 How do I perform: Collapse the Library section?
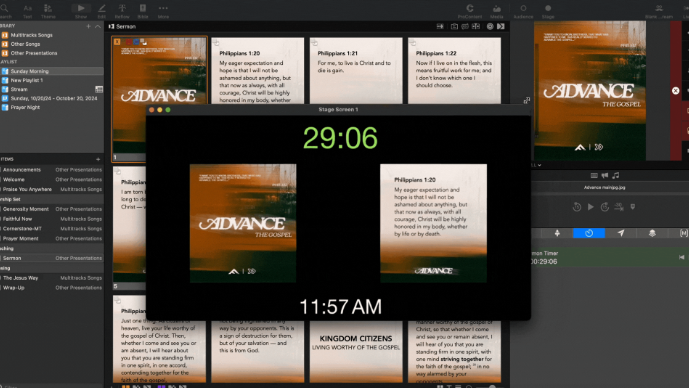[x=98, y=26]
